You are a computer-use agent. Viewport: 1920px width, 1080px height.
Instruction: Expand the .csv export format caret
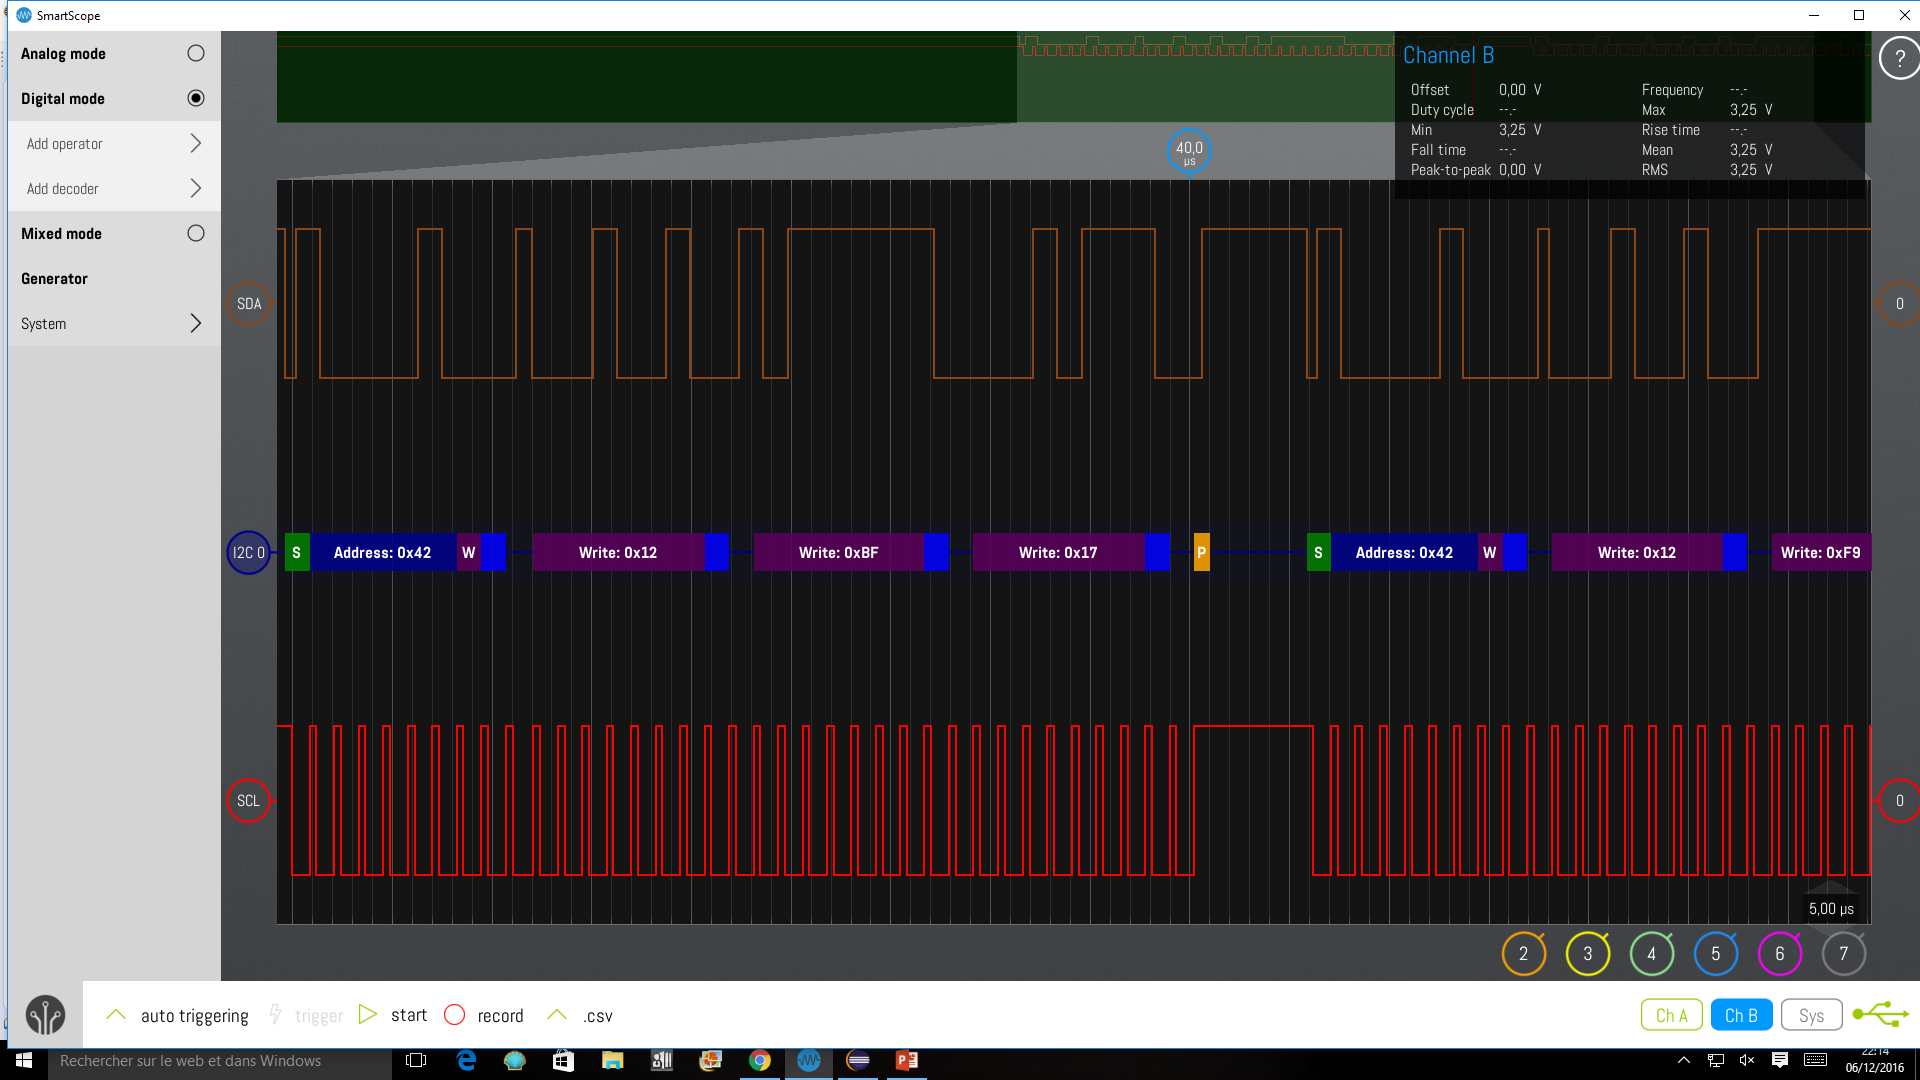(x=557, y=1014)
